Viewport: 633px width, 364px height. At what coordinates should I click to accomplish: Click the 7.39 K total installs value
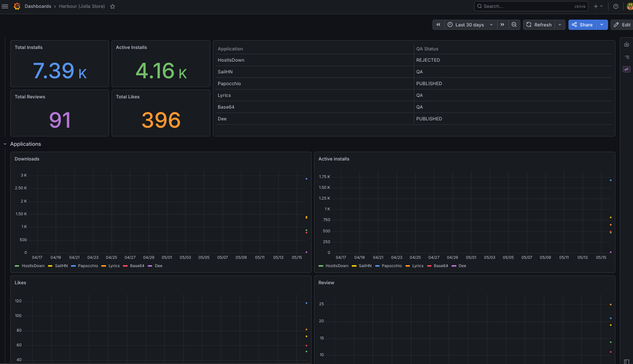tap(60, 71)
